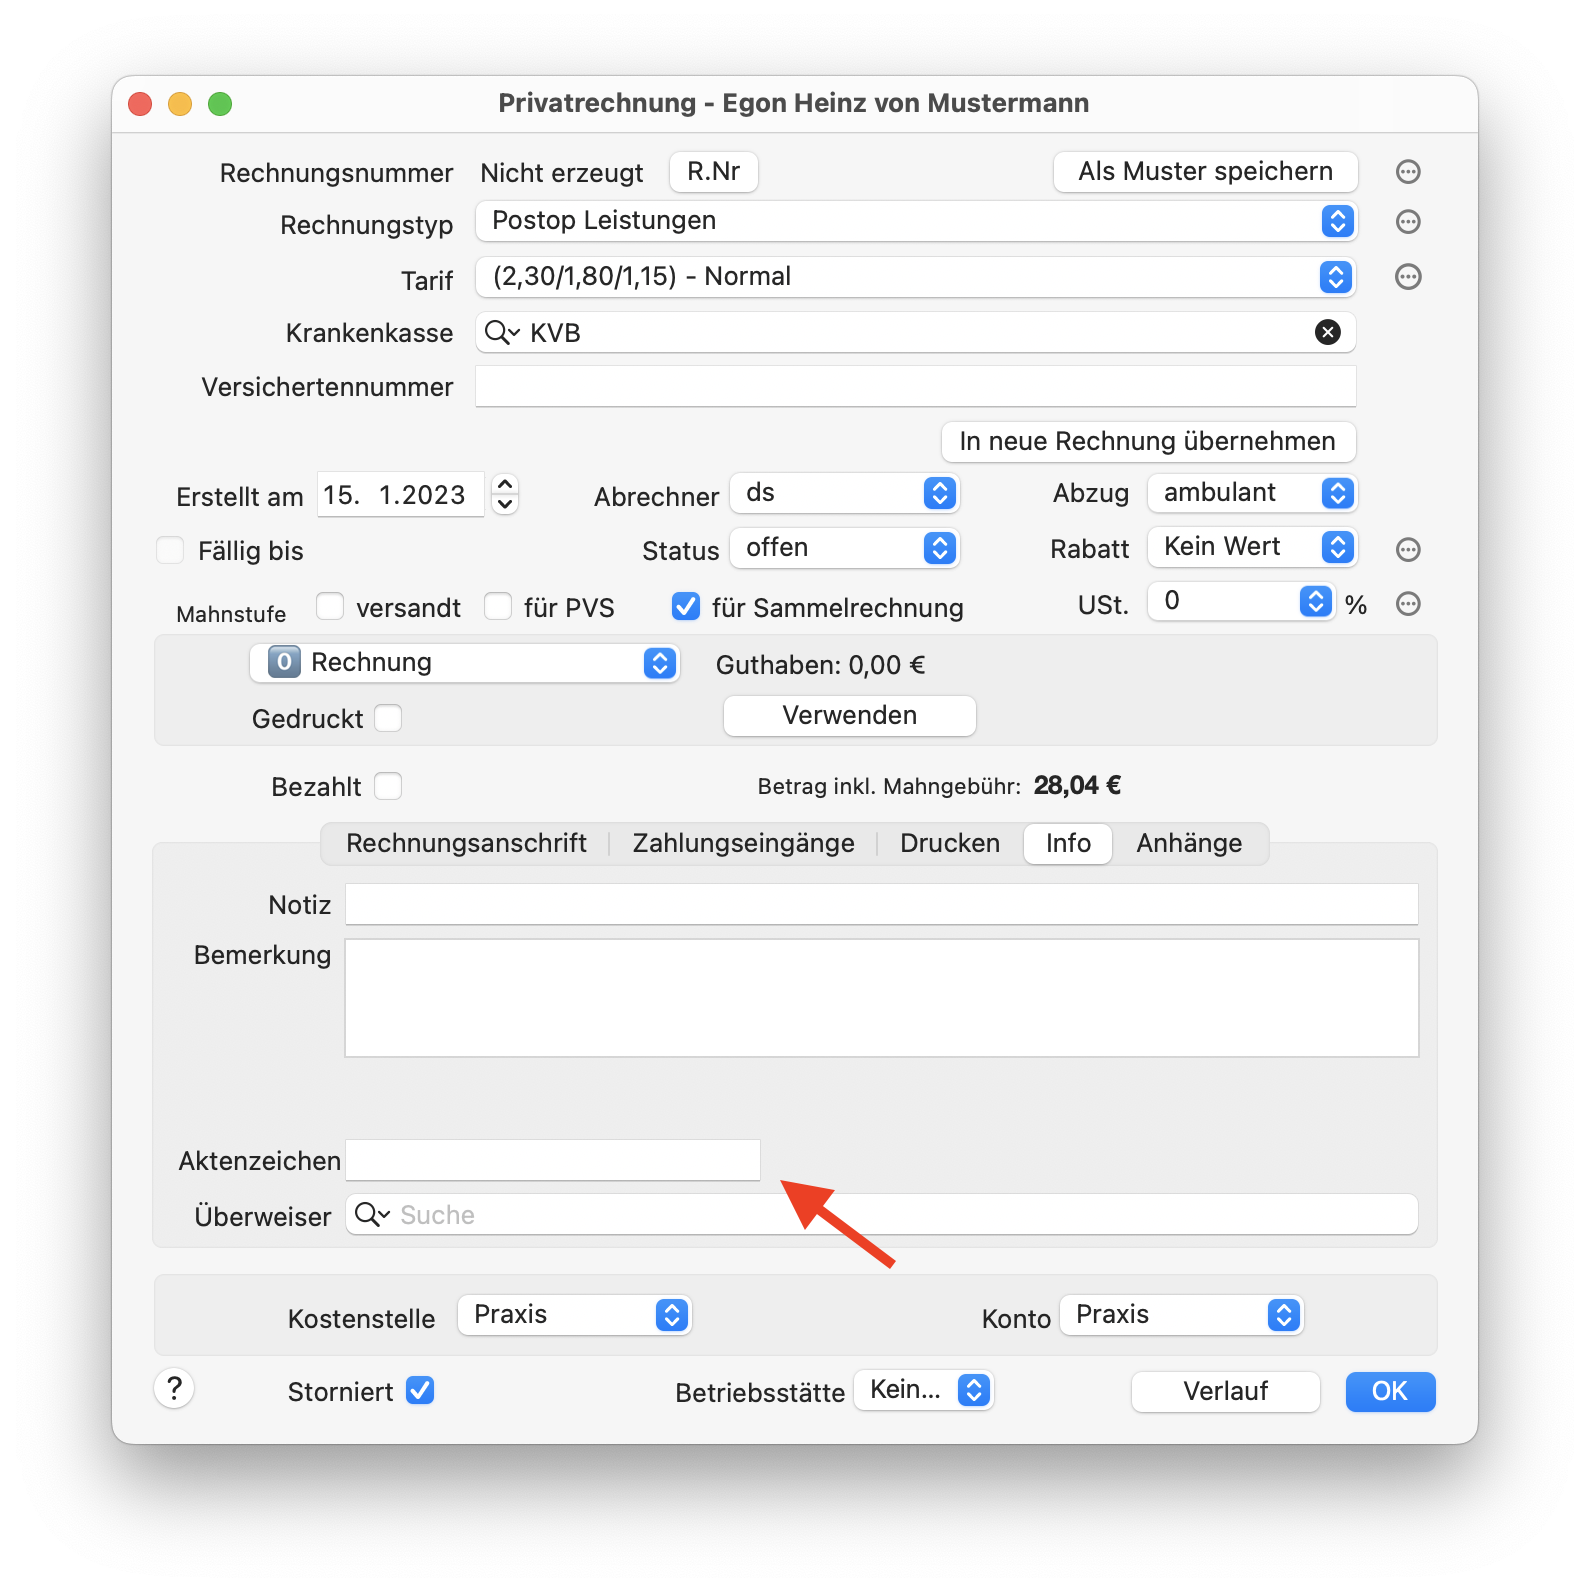Click the magnifier icon in Krankenkasse field
This screenshot has width=1590, height=1592.
pos(502,332)
